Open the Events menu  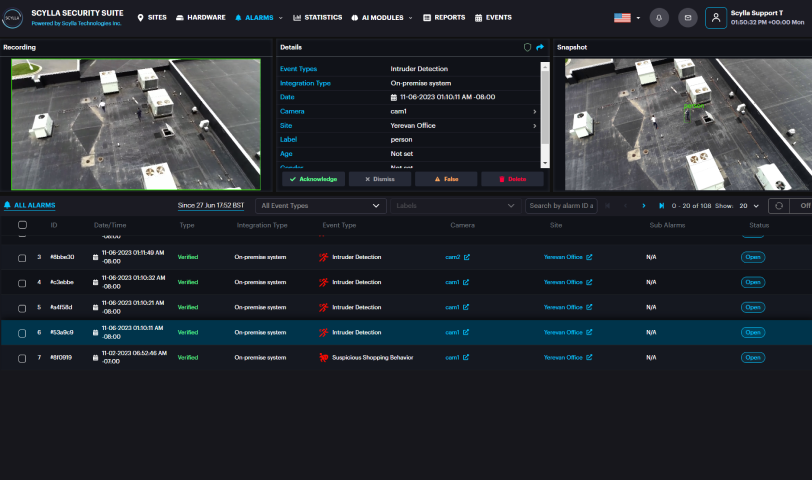click(493, 18)
